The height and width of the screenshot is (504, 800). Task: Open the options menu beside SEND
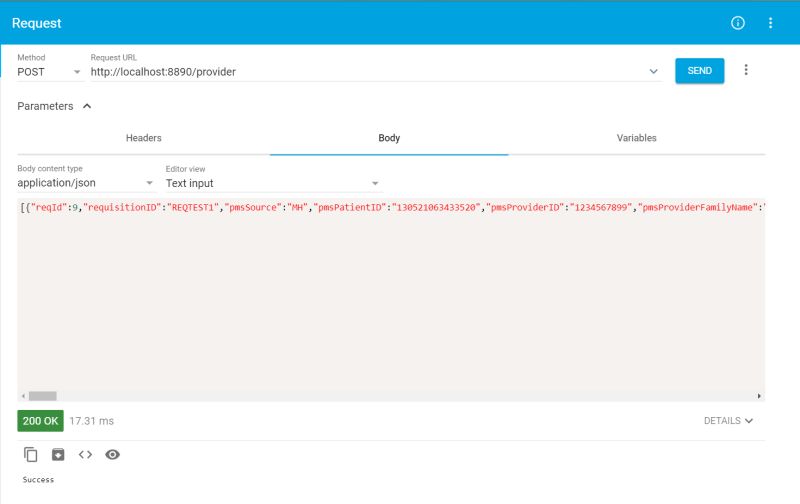click(x=746, y=70)
